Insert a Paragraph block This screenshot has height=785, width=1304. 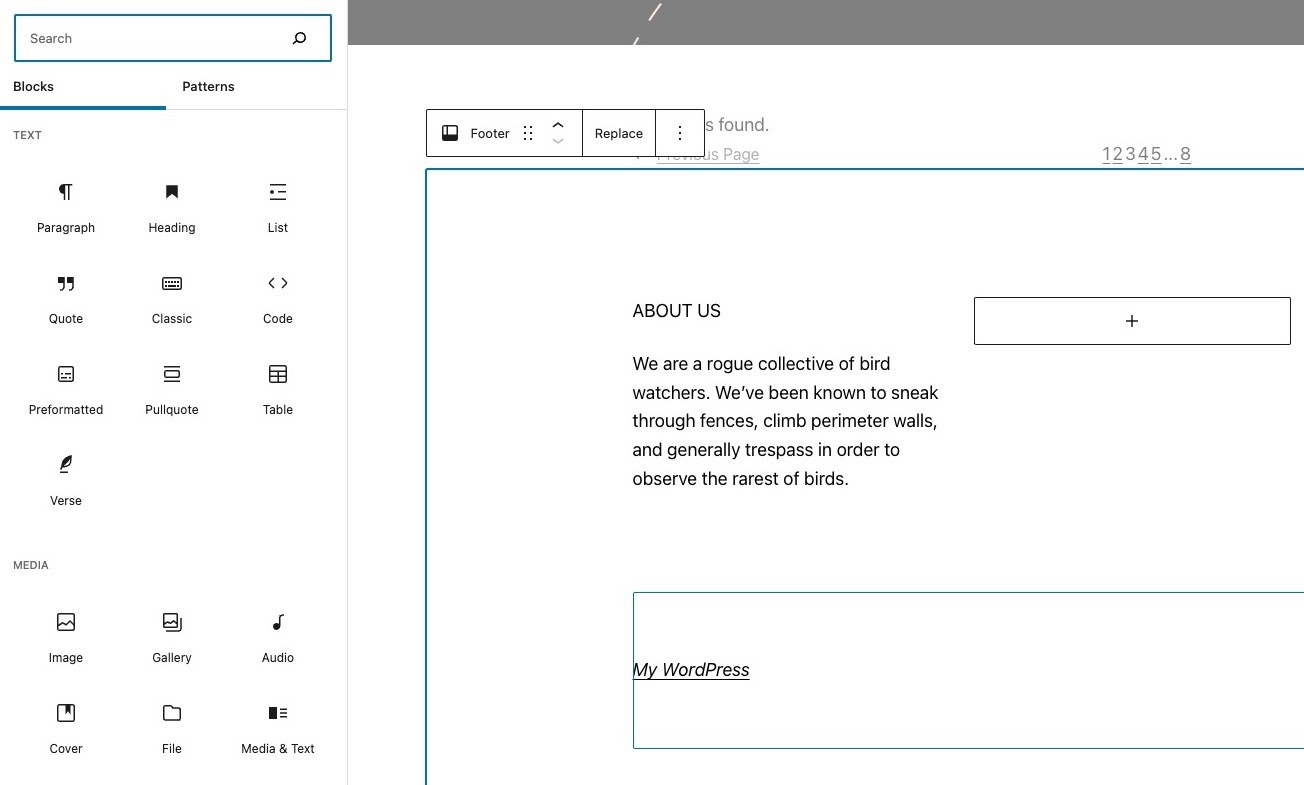tap(66, 208)
